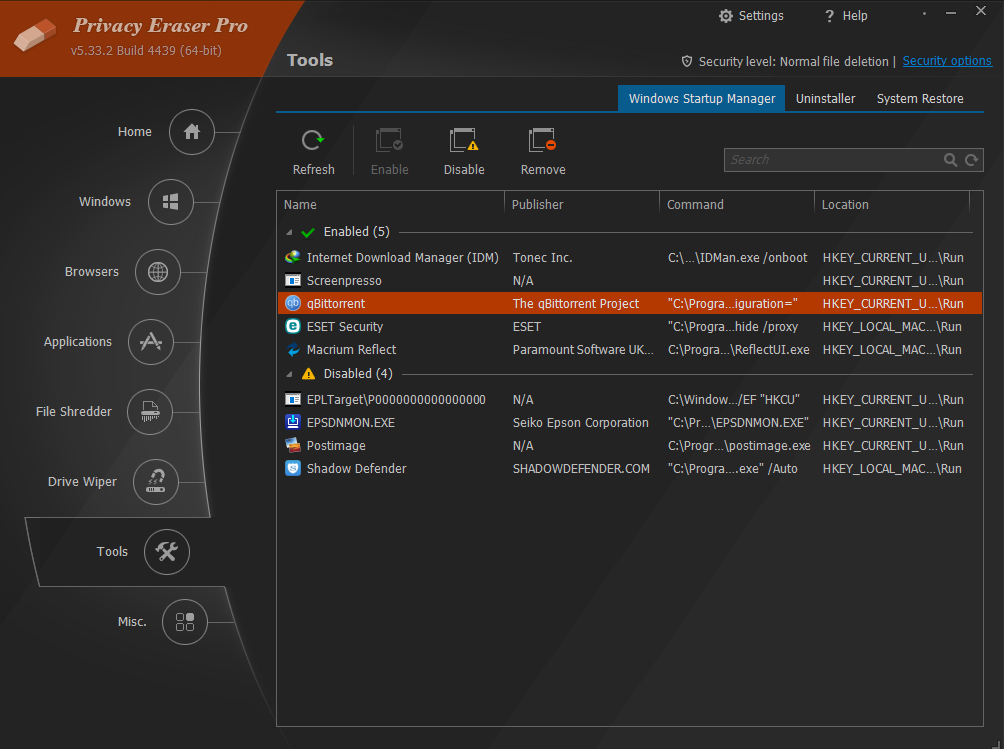Switch to Windows Startup Manager tab
This screenshot has width=1004, height=749.
click(701, 99)
